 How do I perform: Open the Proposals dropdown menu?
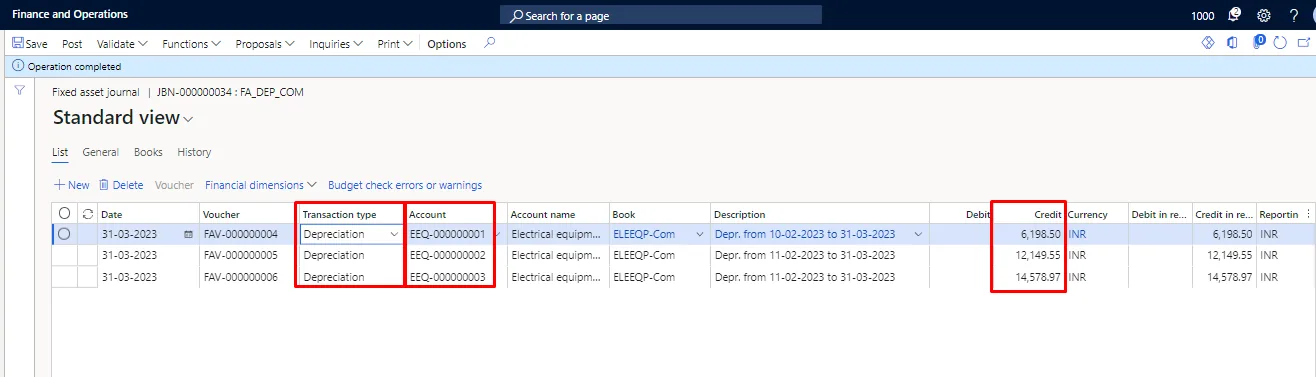coord(265,44)
